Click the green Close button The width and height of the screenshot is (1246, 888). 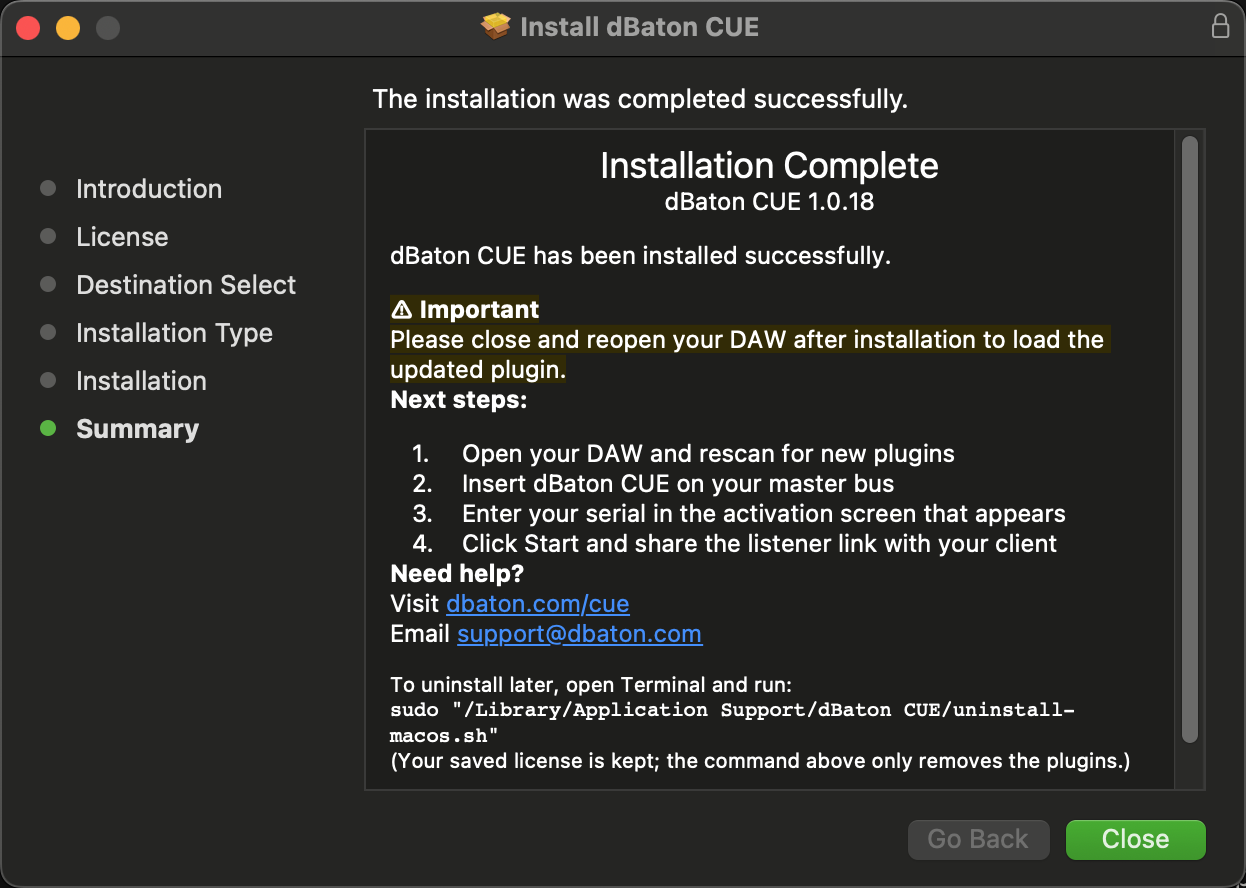(1136, 840)
